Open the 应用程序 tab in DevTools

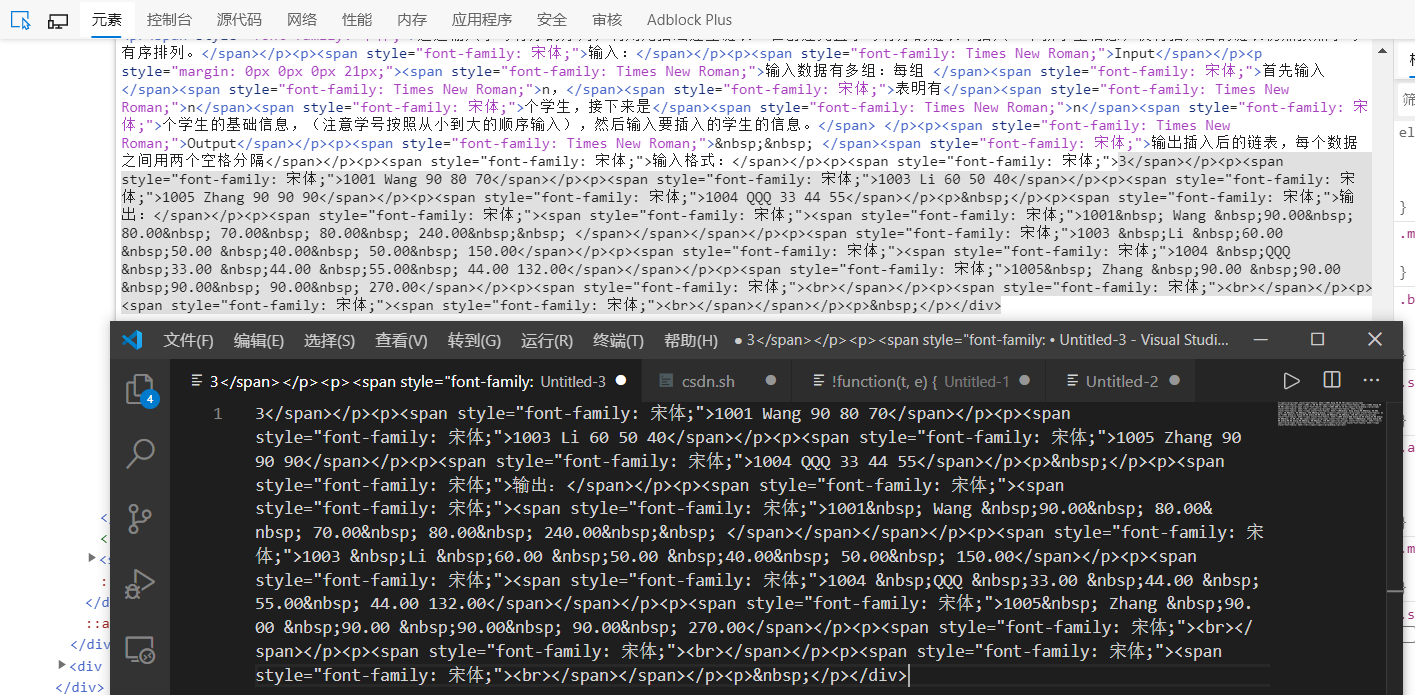tap(482, 20)
